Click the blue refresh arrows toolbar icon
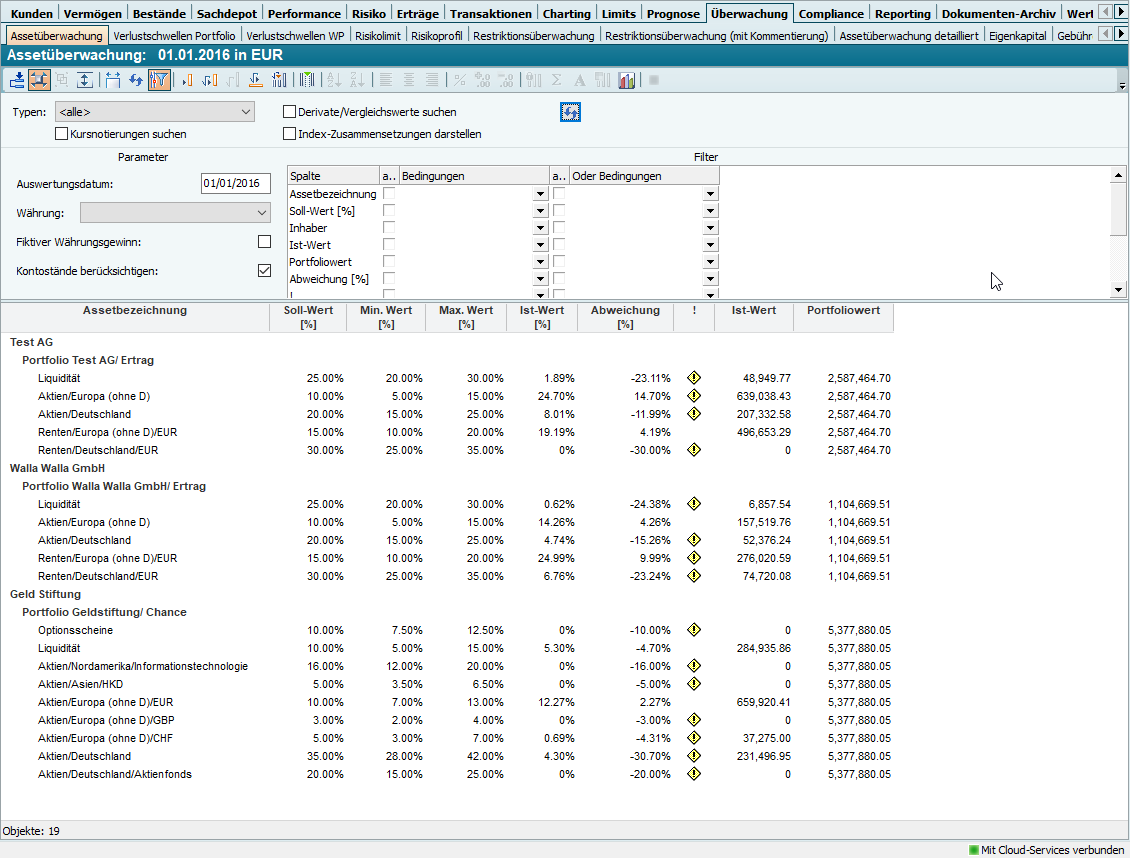The image size is (1131, 859). tap(136, 80)
